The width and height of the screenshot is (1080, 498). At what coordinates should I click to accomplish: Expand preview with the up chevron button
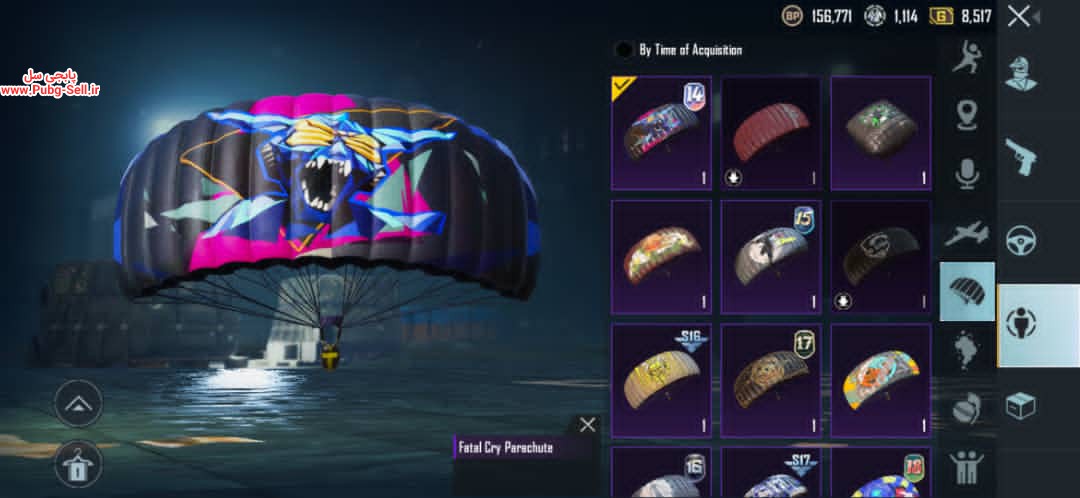[78, 404]
